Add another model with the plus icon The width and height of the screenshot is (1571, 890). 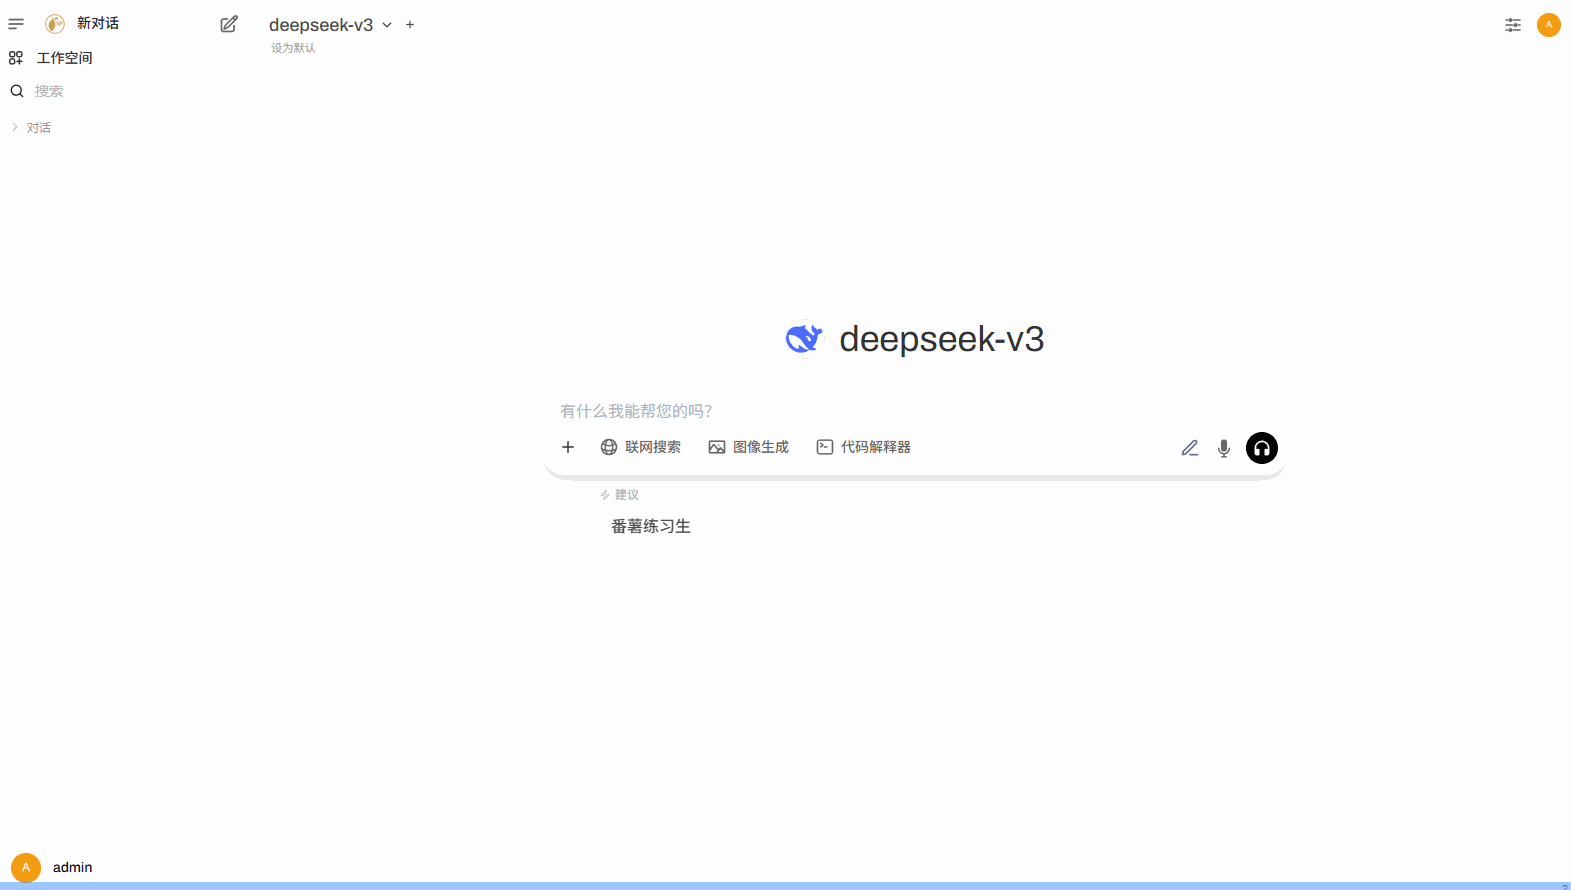pos(410,25)
